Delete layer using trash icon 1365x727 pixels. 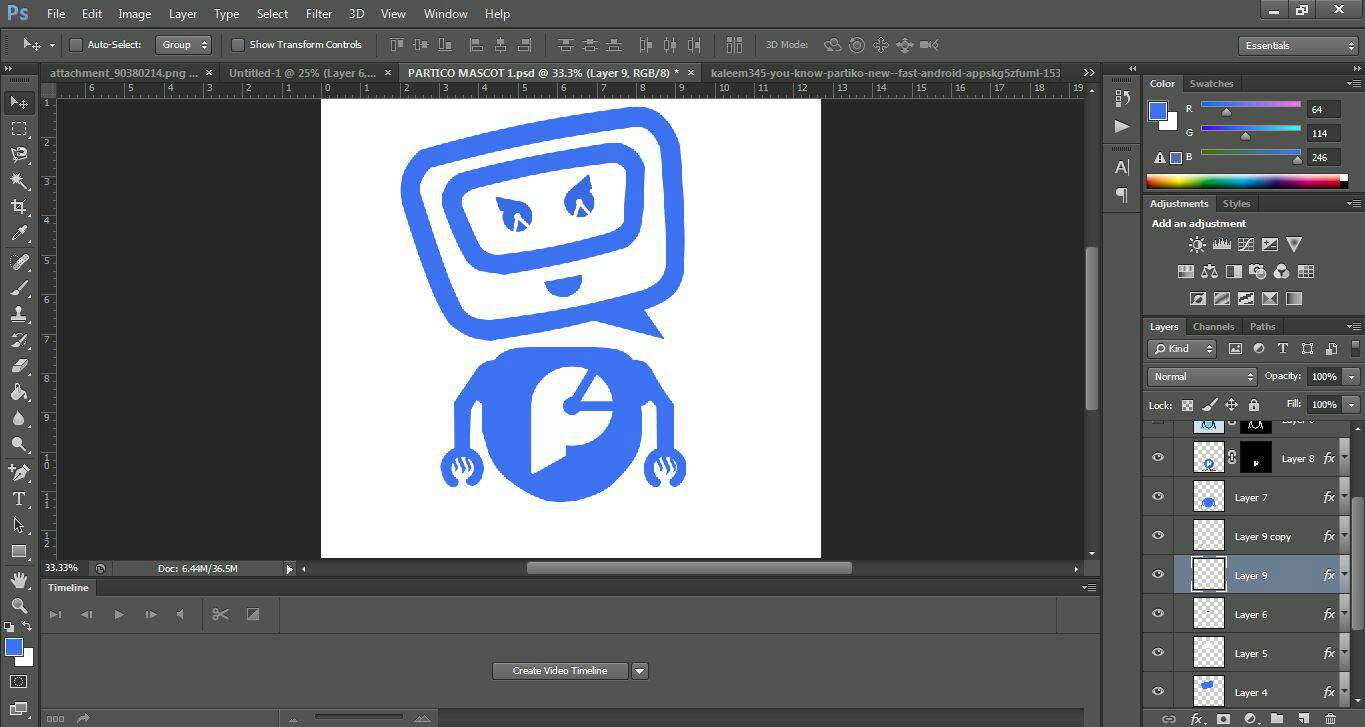[x=1330, y=718]
